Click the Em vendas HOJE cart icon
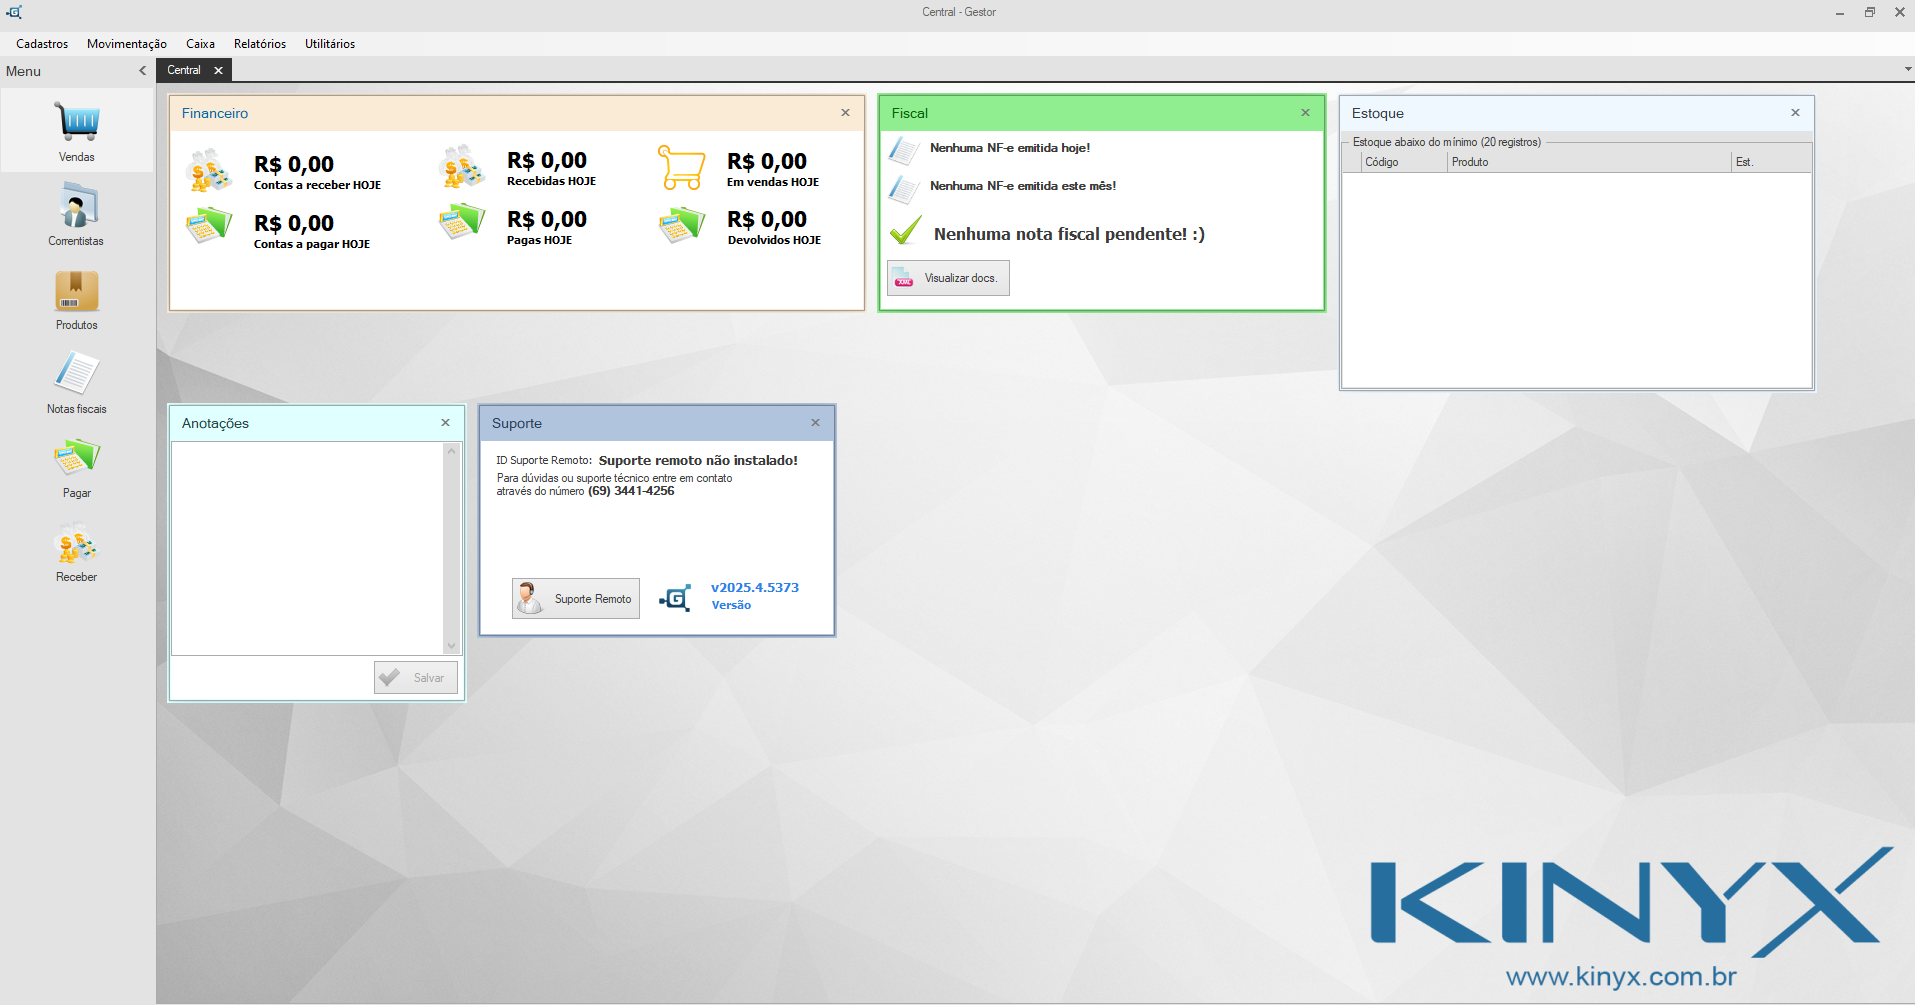1915x1005 pixels. pos(681,165)
